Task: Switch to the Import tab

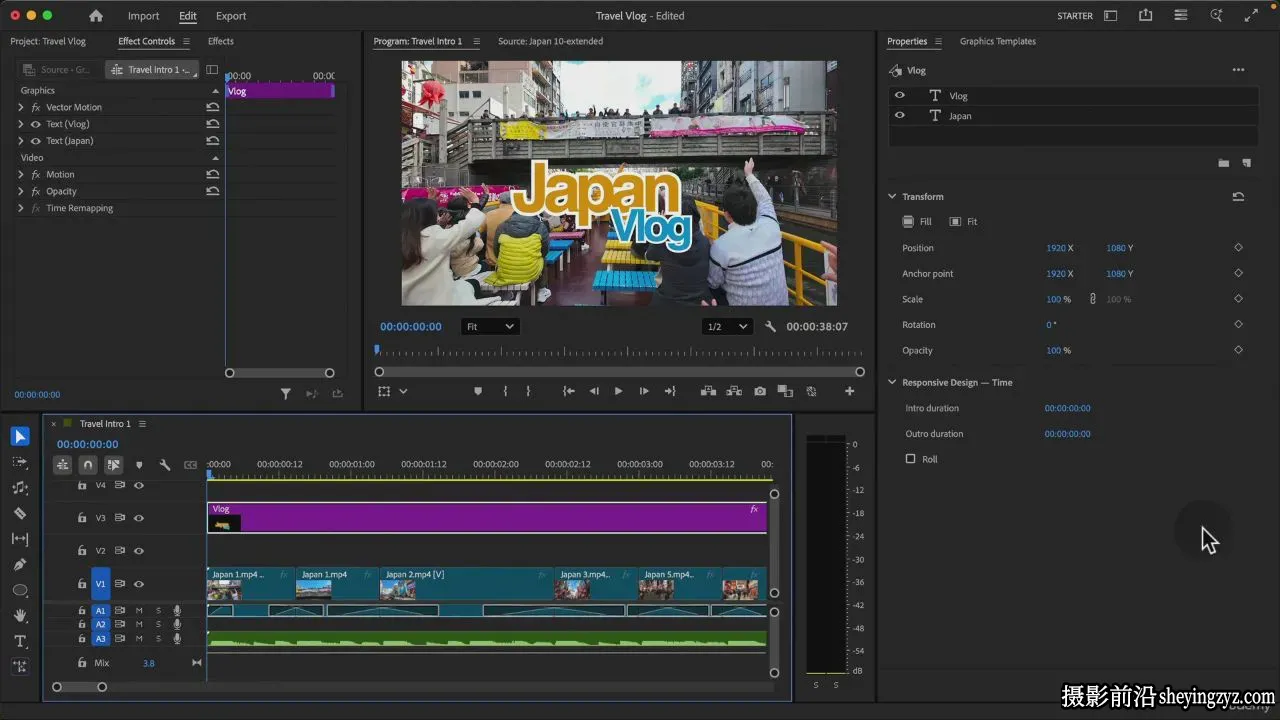Action: coord(143,16)
